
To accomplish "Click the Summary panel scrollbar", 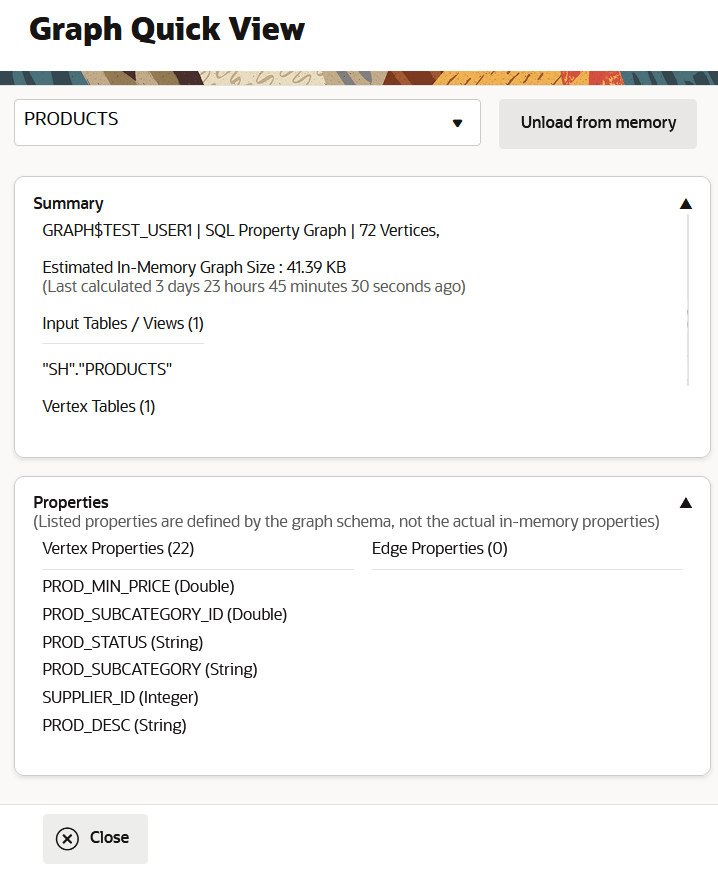I will coord(688,300).
